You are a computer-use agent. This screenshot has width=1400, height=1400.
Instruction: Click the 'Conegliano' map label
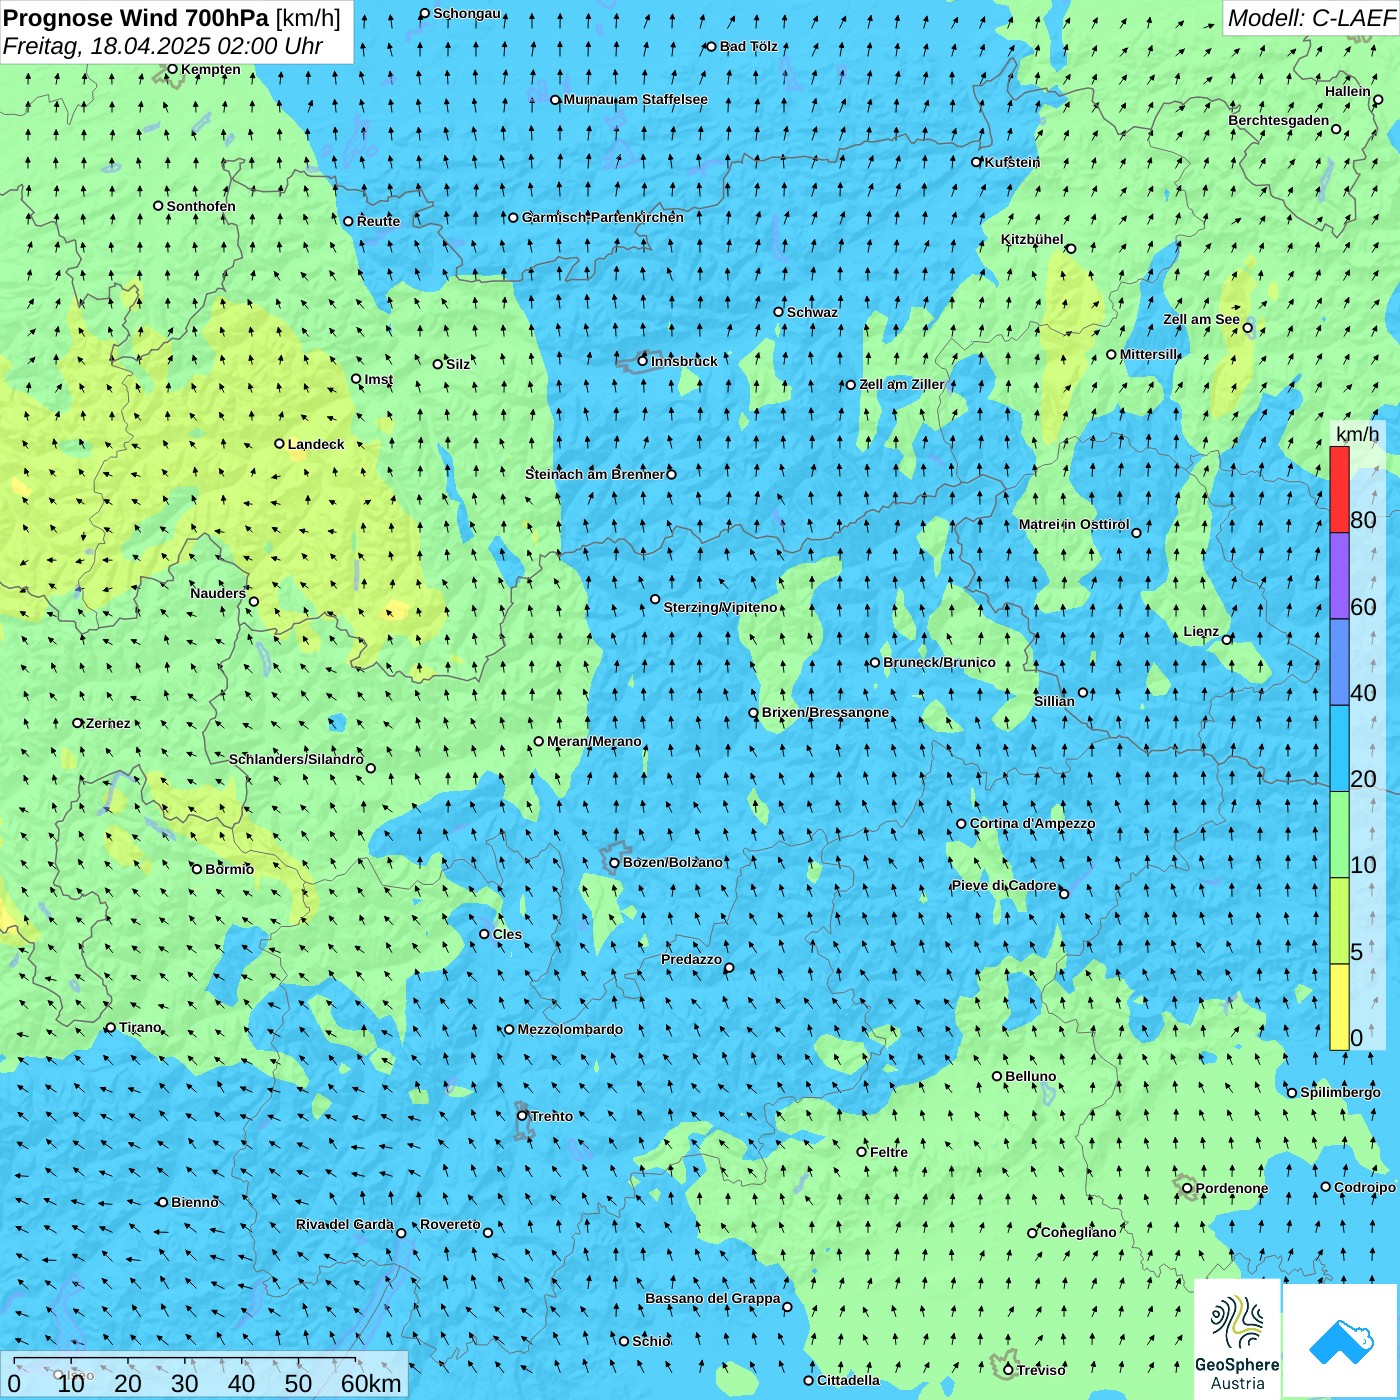pos(1078,1233)
